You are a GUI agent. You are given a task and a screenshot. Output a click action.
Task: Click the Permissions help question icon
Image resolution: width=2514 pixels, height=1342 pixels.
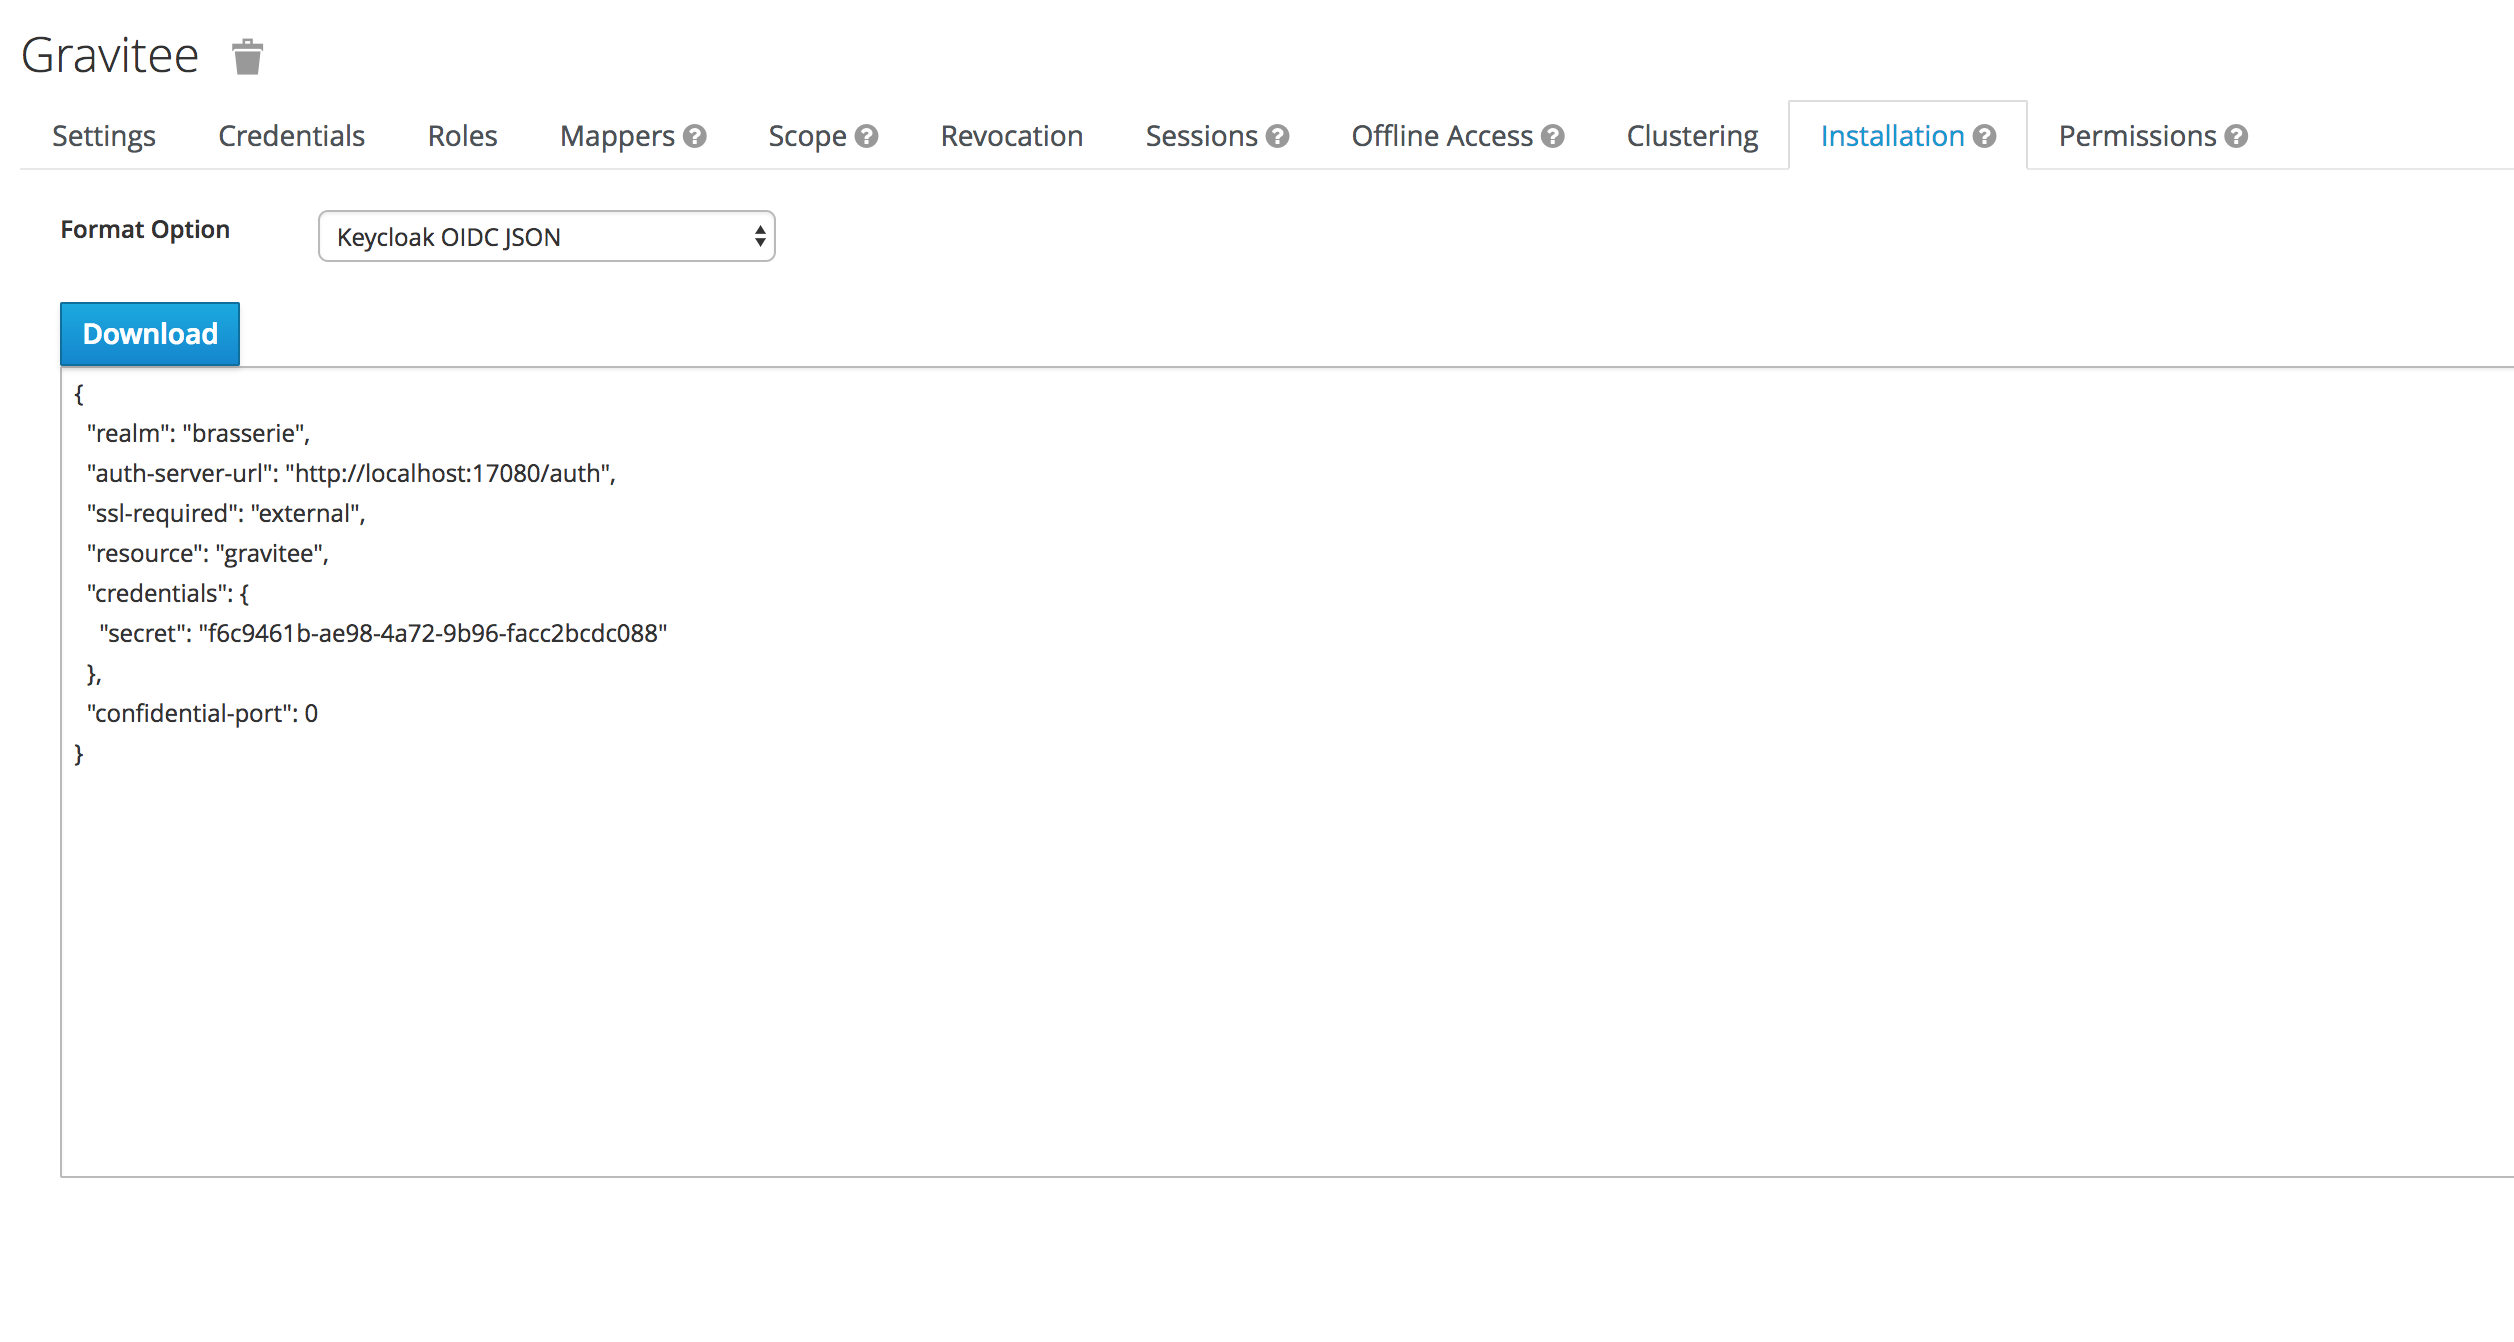(x=2237, y=136)
